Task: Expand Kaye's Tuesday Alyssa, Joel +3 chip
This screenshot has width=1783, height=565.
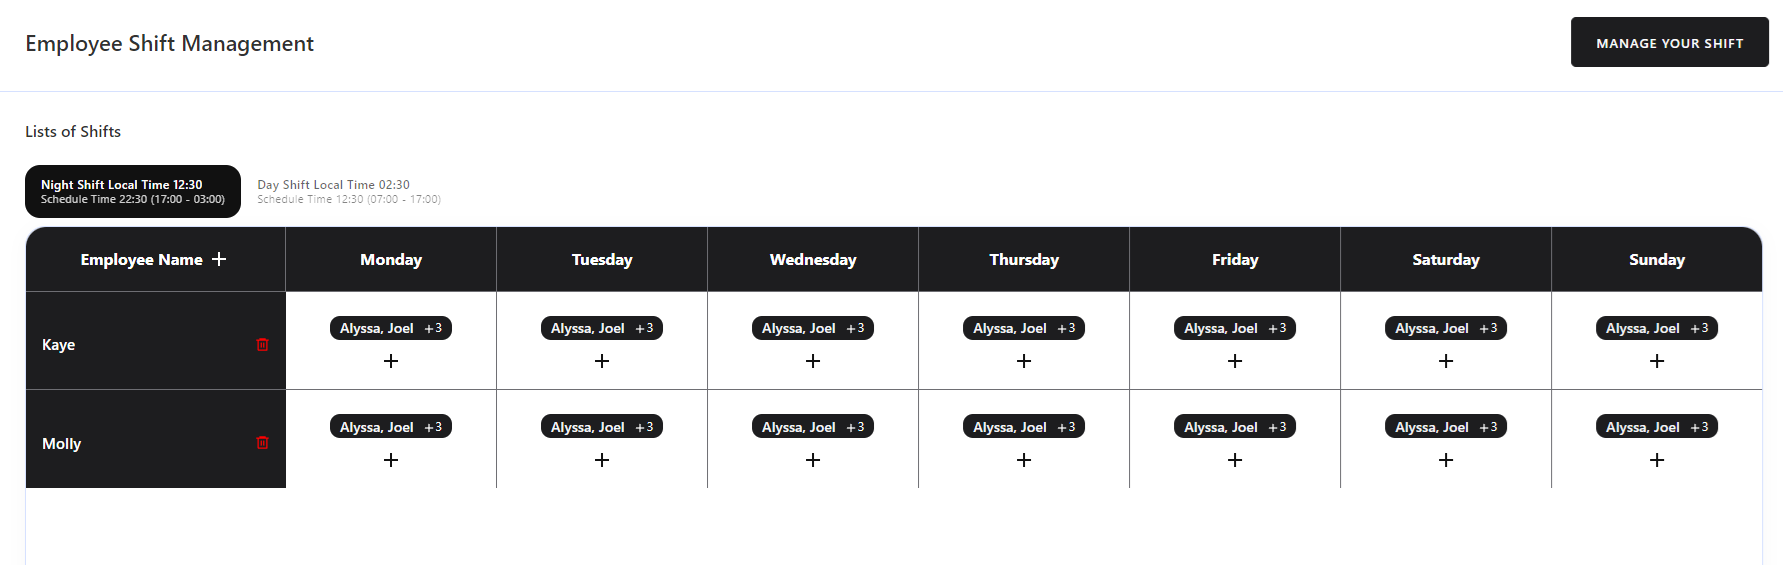Action: coord(602,328)
